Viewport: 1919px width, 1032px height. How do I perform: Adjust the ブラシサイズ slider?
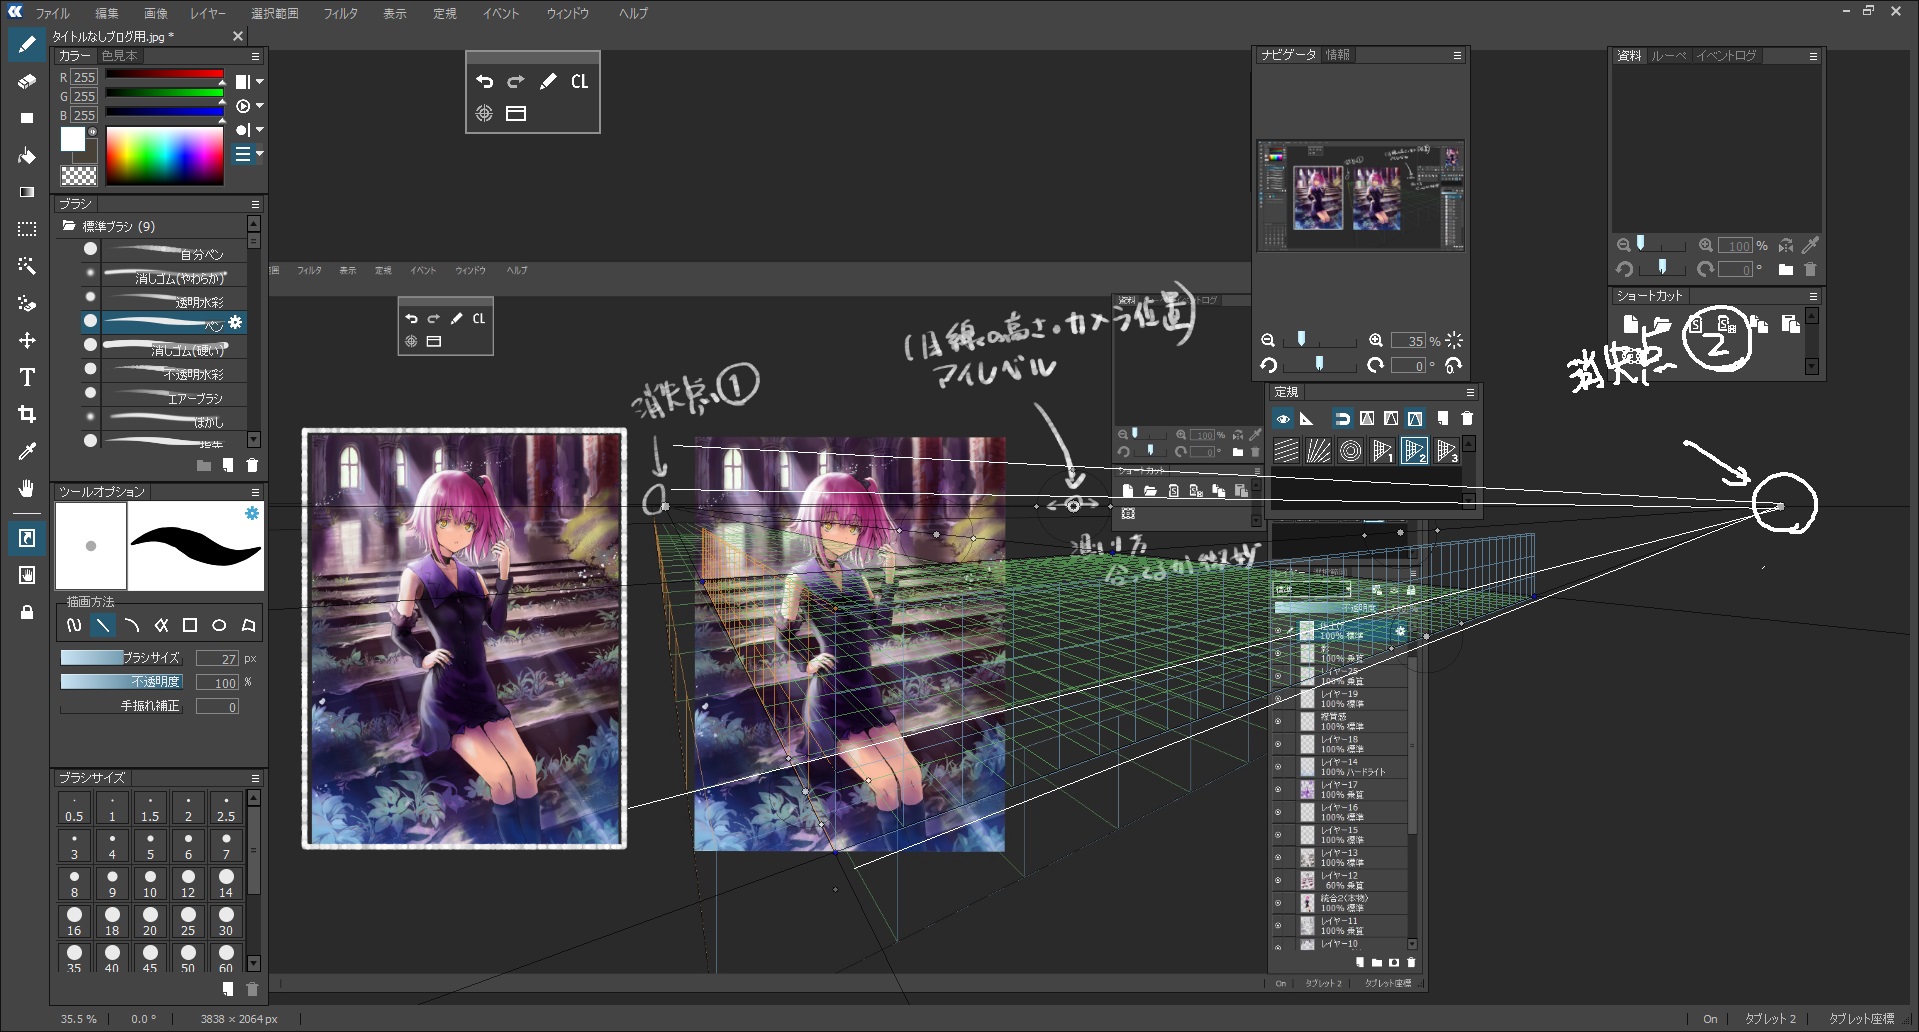coord(121,657)
